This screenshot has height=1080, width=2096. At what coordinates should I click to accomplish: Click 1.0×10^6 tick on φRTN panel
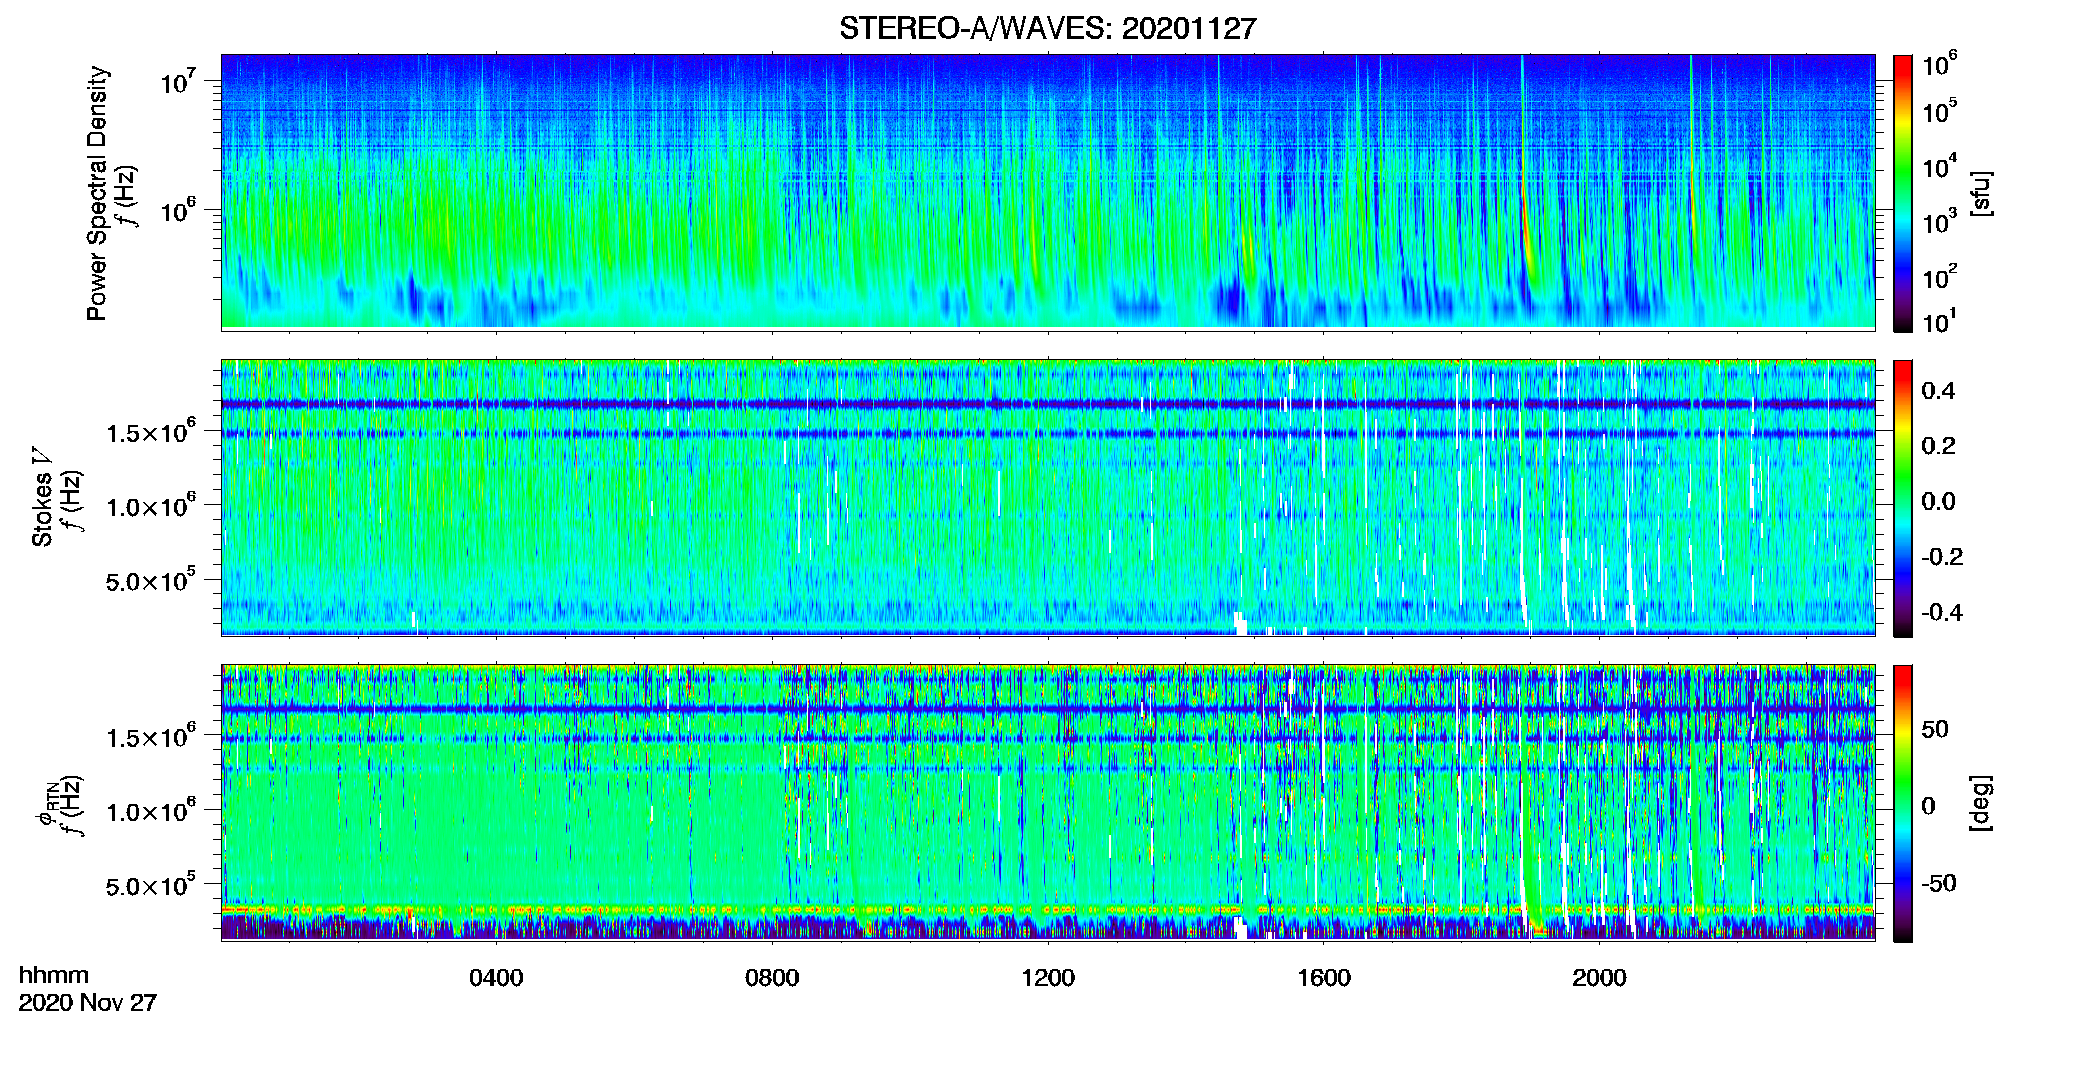click(x=151, y=811)
